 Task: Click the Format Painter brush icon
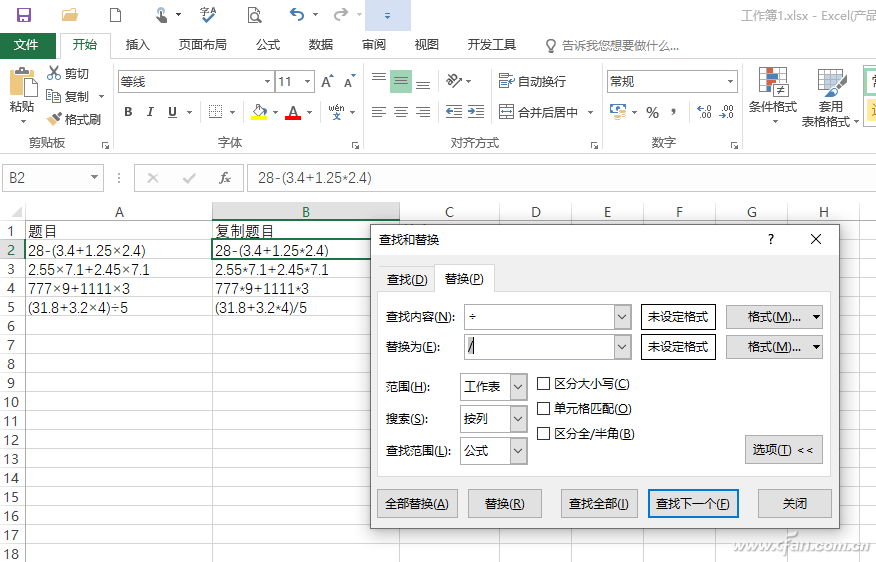coord(54,118)
